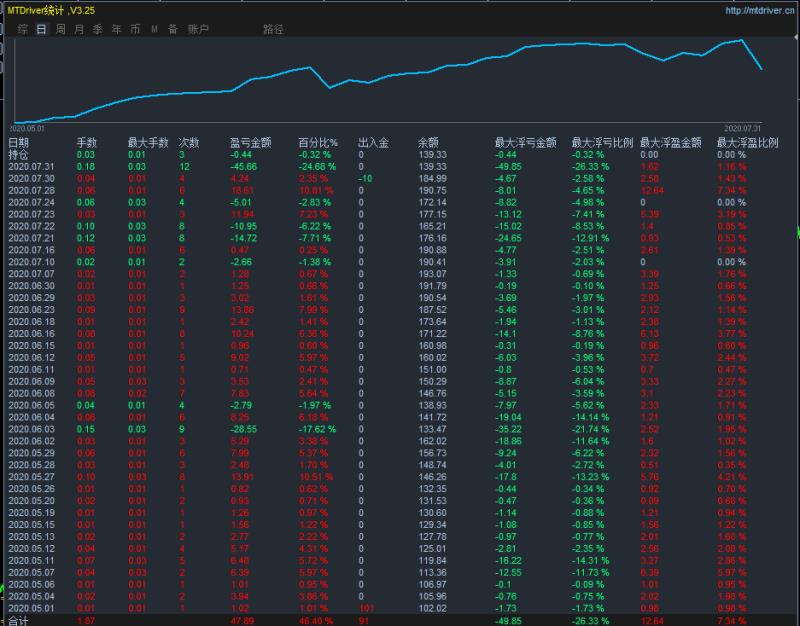Click the -21.74 % floating loss ratio
The width and height of the screenshot is (800, 626).
click(x=590, y=429)
